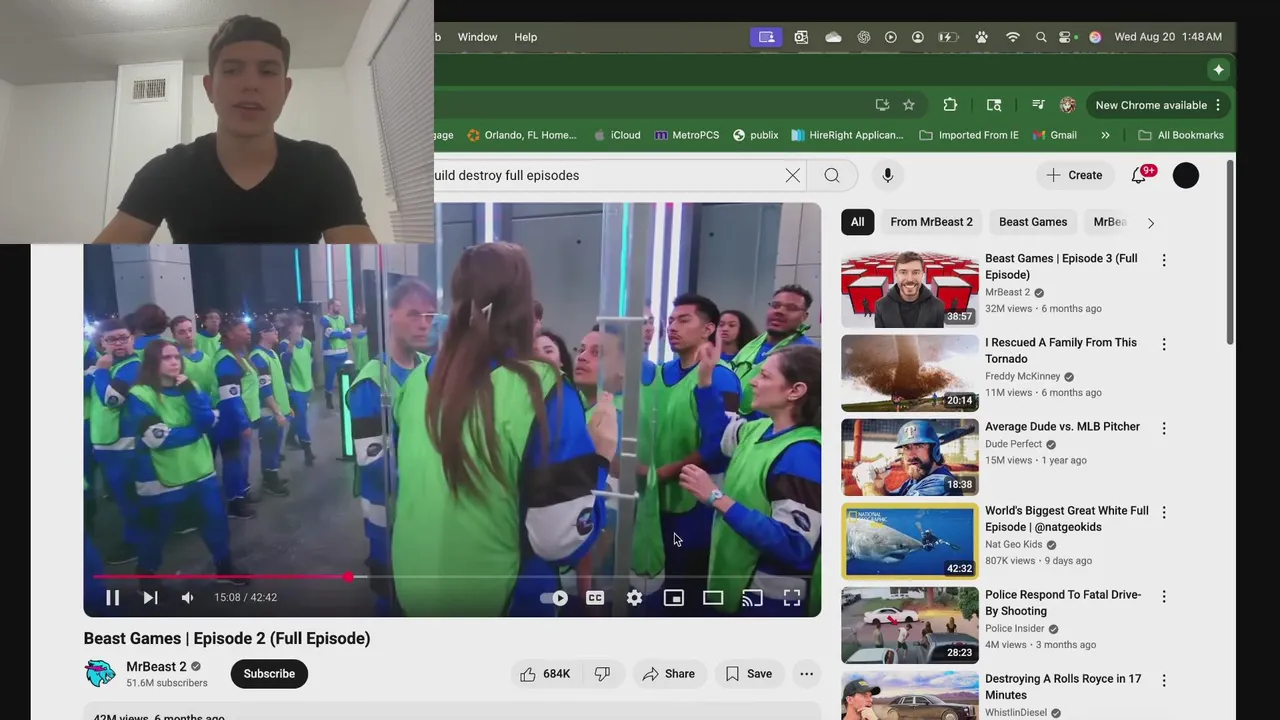
Task: Open the miniplayer
Action: click(674, 598)
